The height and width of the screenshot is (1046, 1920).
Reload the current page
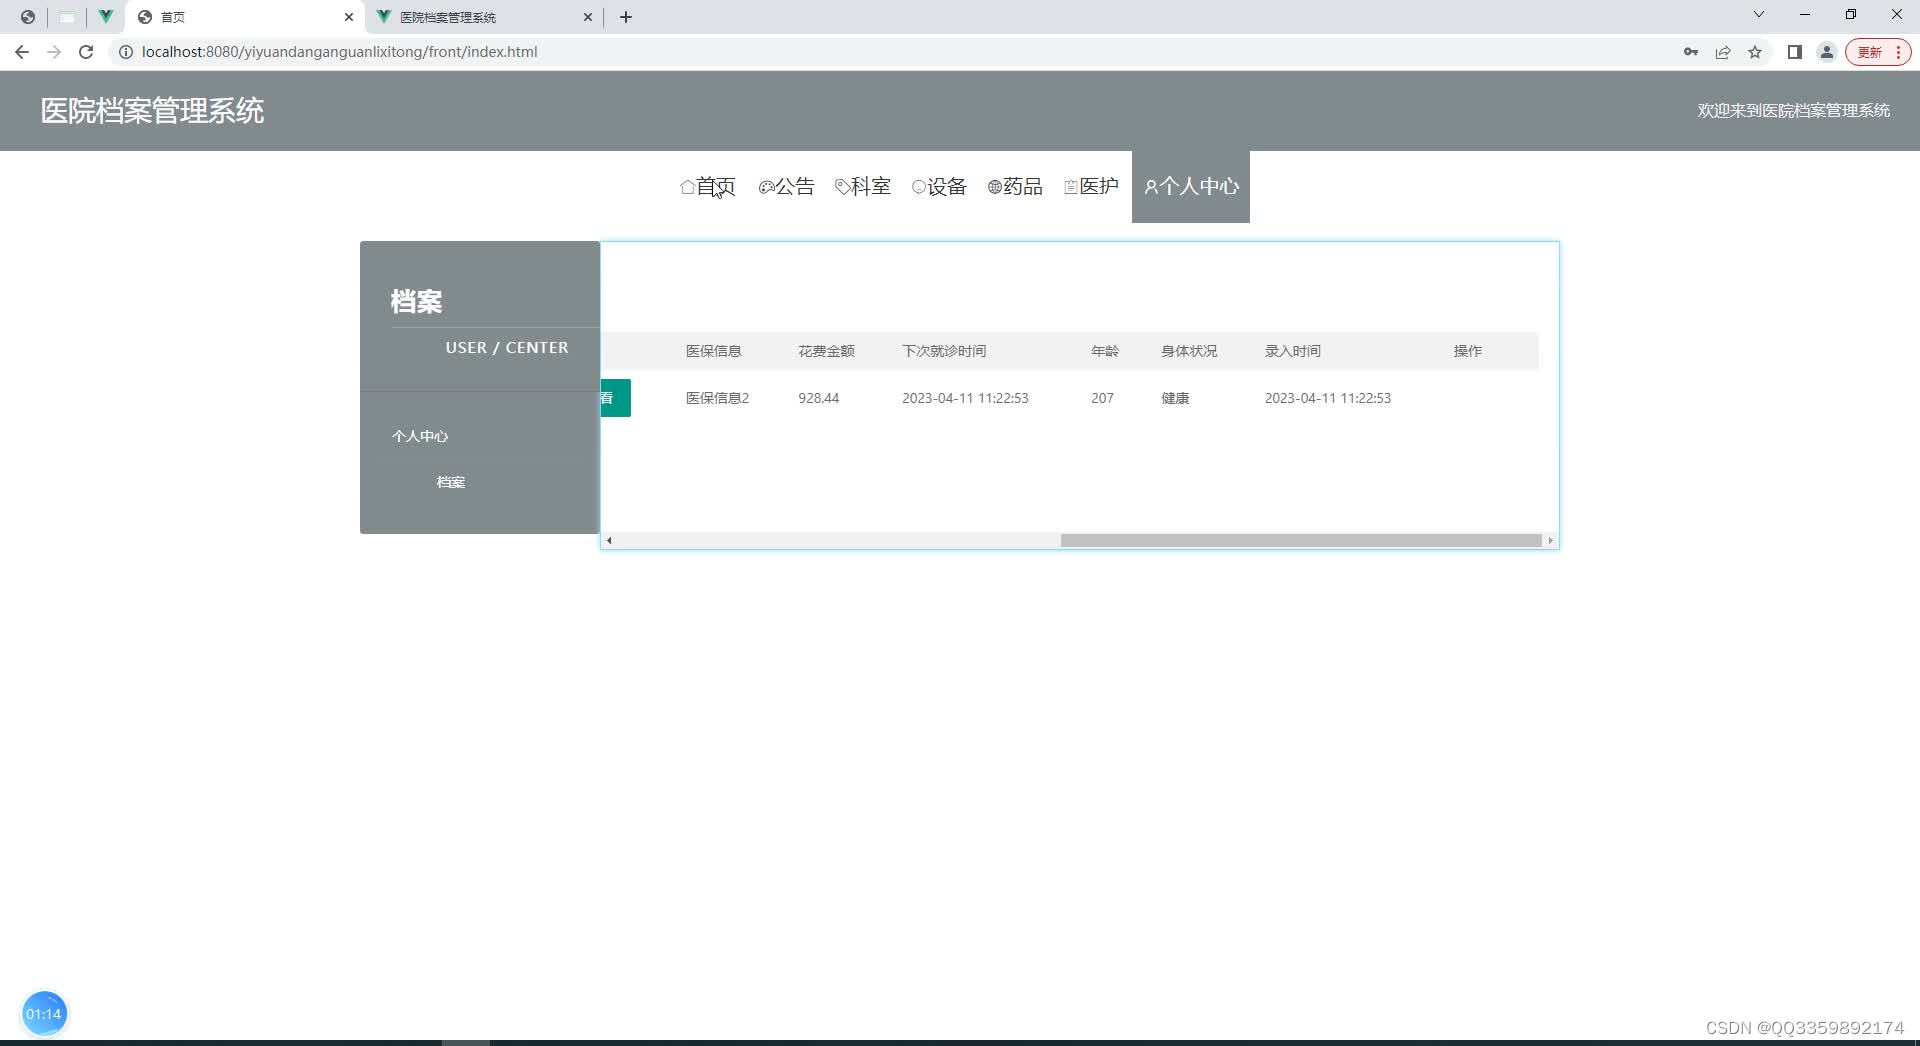pyautogui.click(x=86, y=52)
